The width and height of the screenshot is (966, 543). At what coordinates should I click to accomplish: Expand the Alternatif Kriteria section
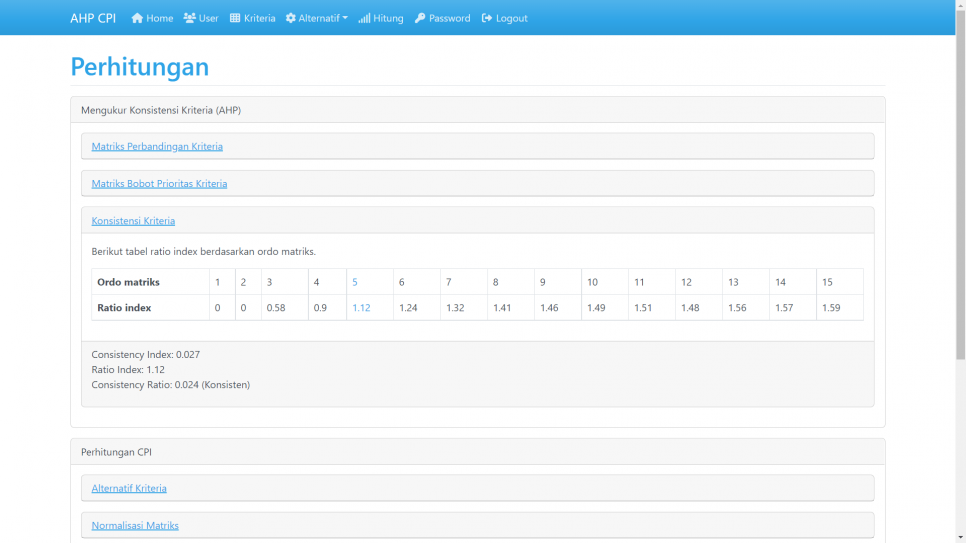[129, 488]
